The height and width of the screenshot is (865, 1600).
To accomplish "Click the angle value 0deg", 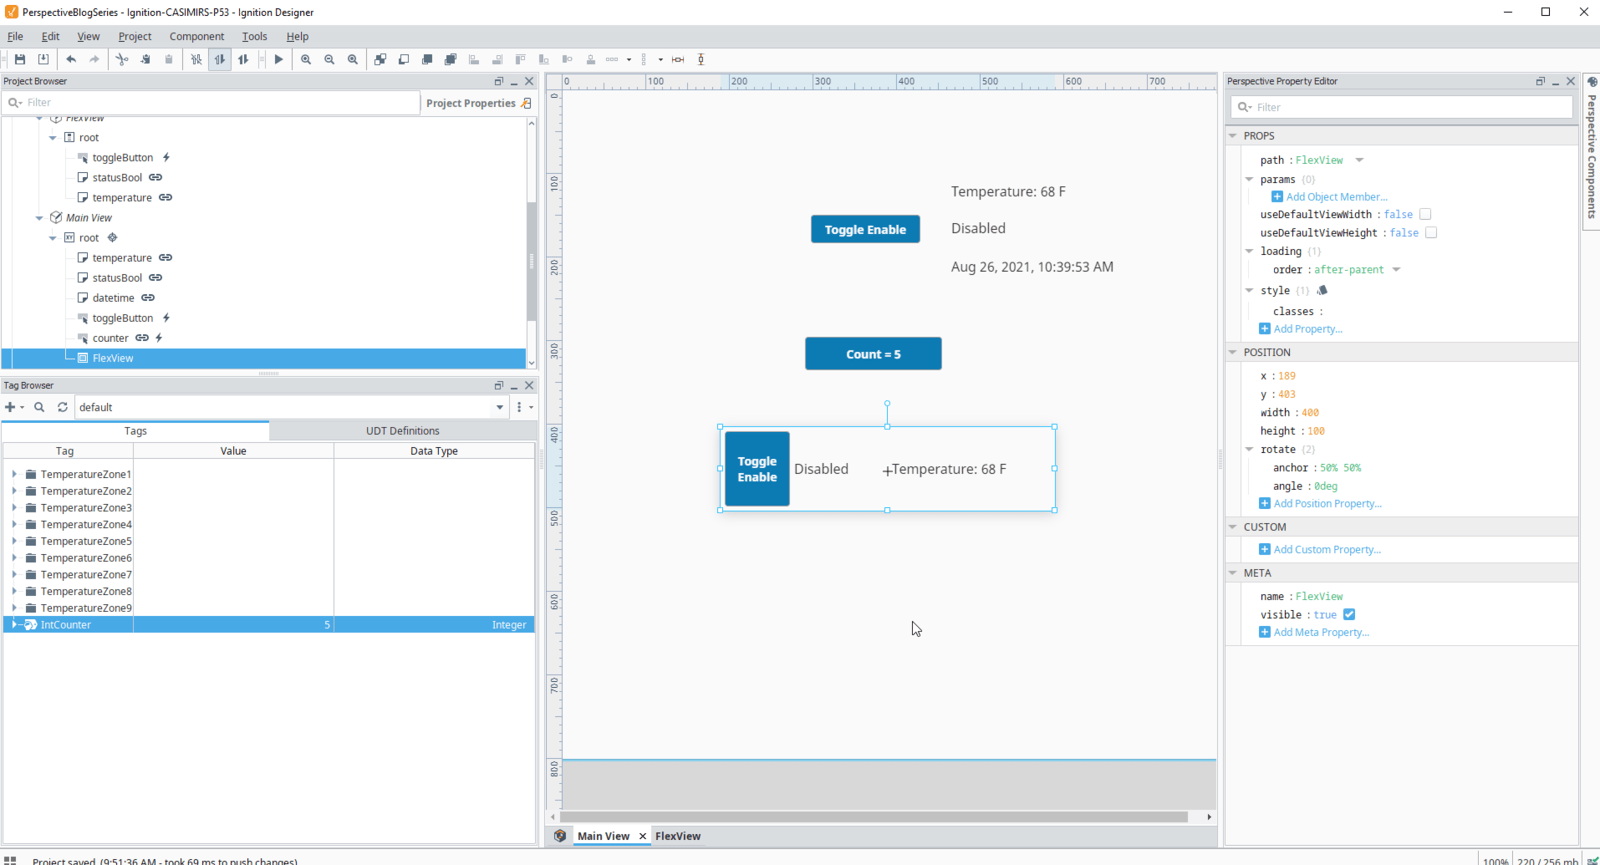I will coord(1326,486).
